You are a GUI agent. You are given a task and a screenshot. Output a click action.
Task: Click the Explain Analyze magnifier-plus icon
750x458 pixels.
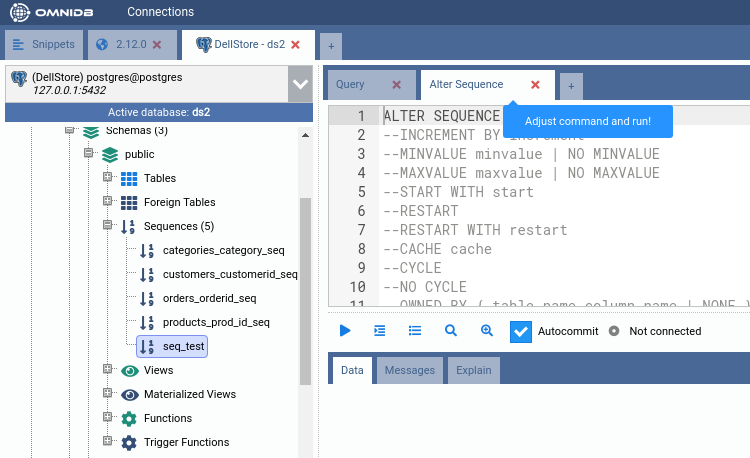487,331
